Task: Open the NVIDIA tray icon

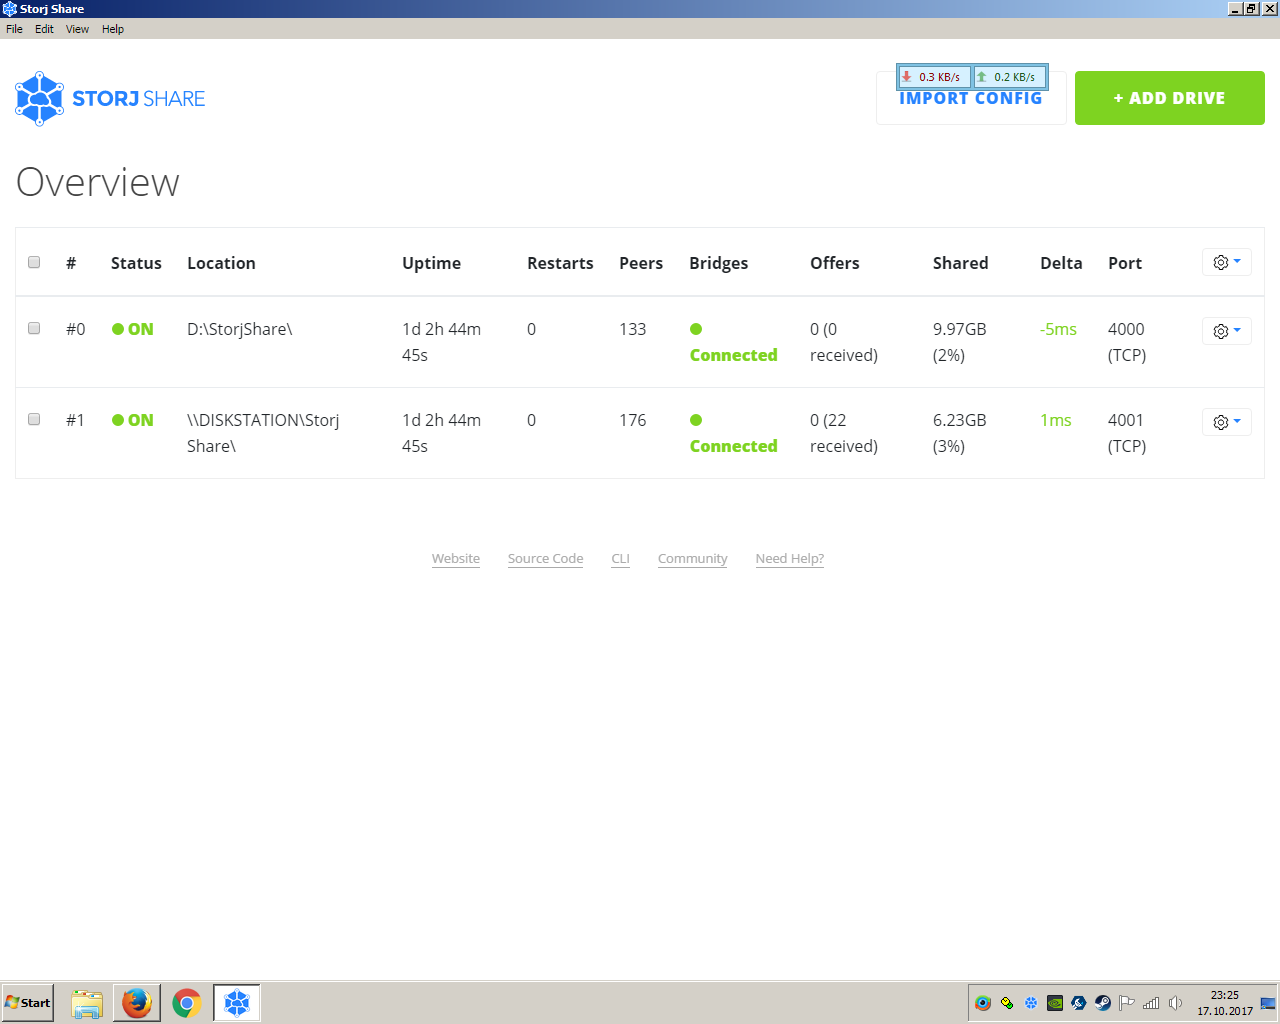Action: 1055,1003
